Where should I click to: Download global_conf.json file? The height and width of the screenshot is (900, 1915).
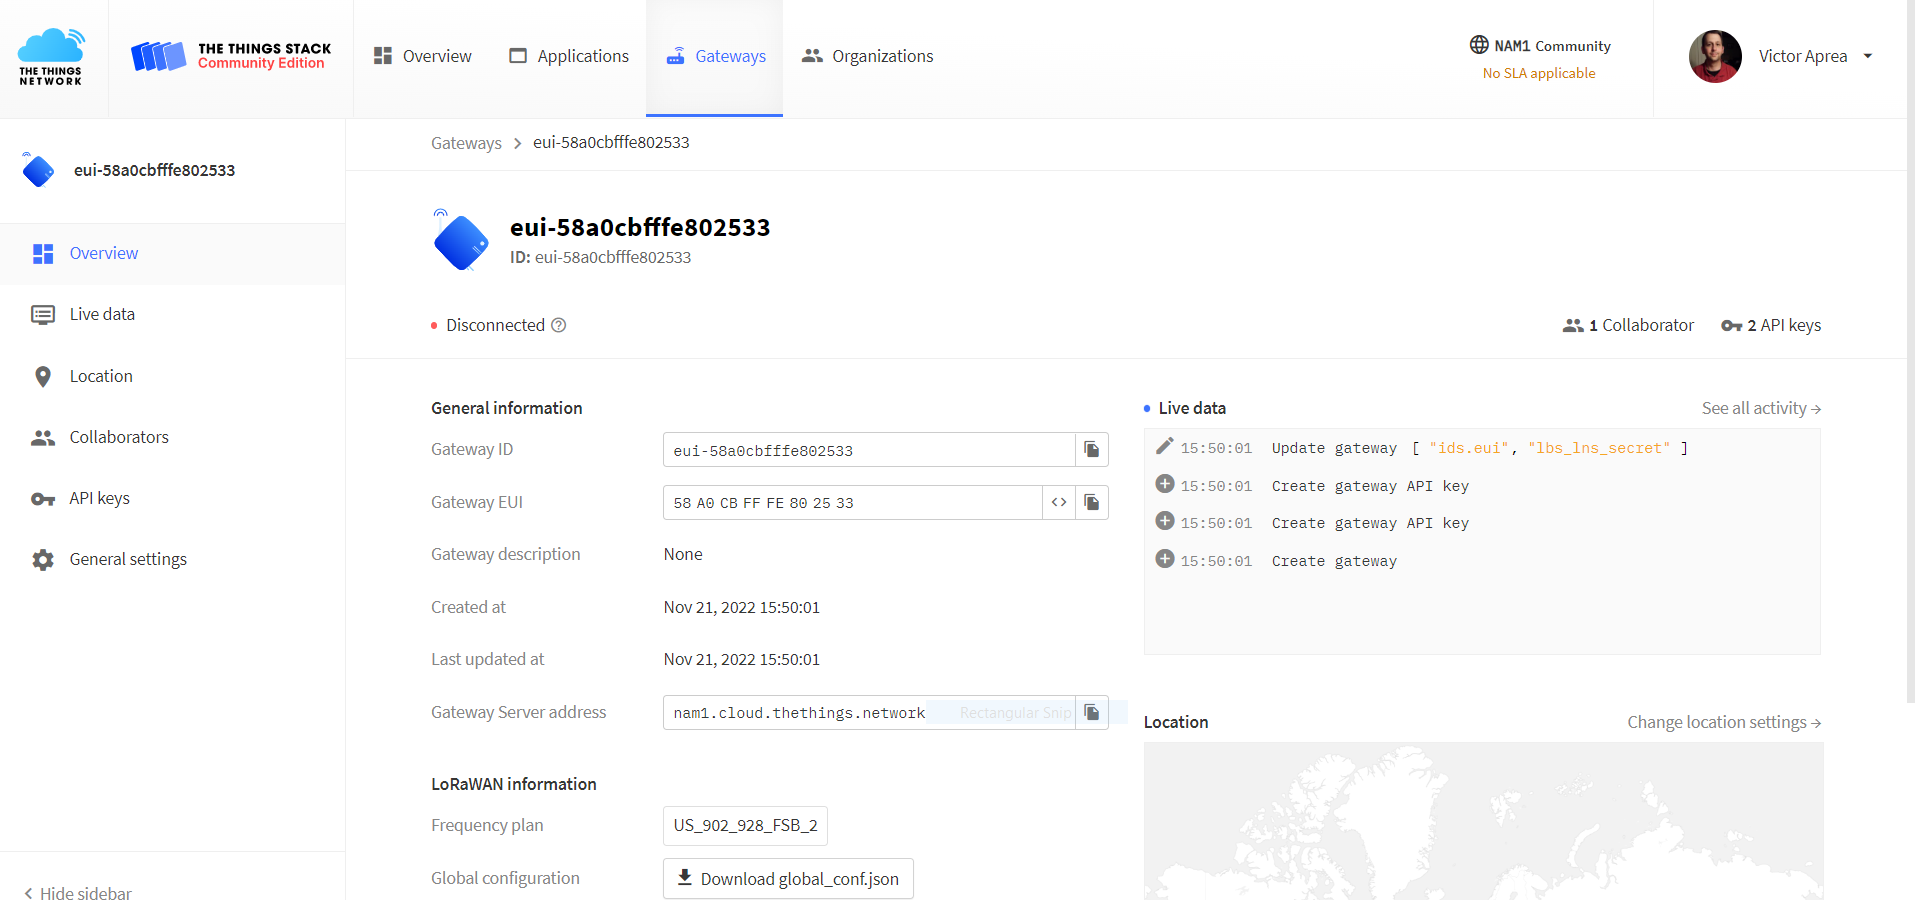(788, 879)
